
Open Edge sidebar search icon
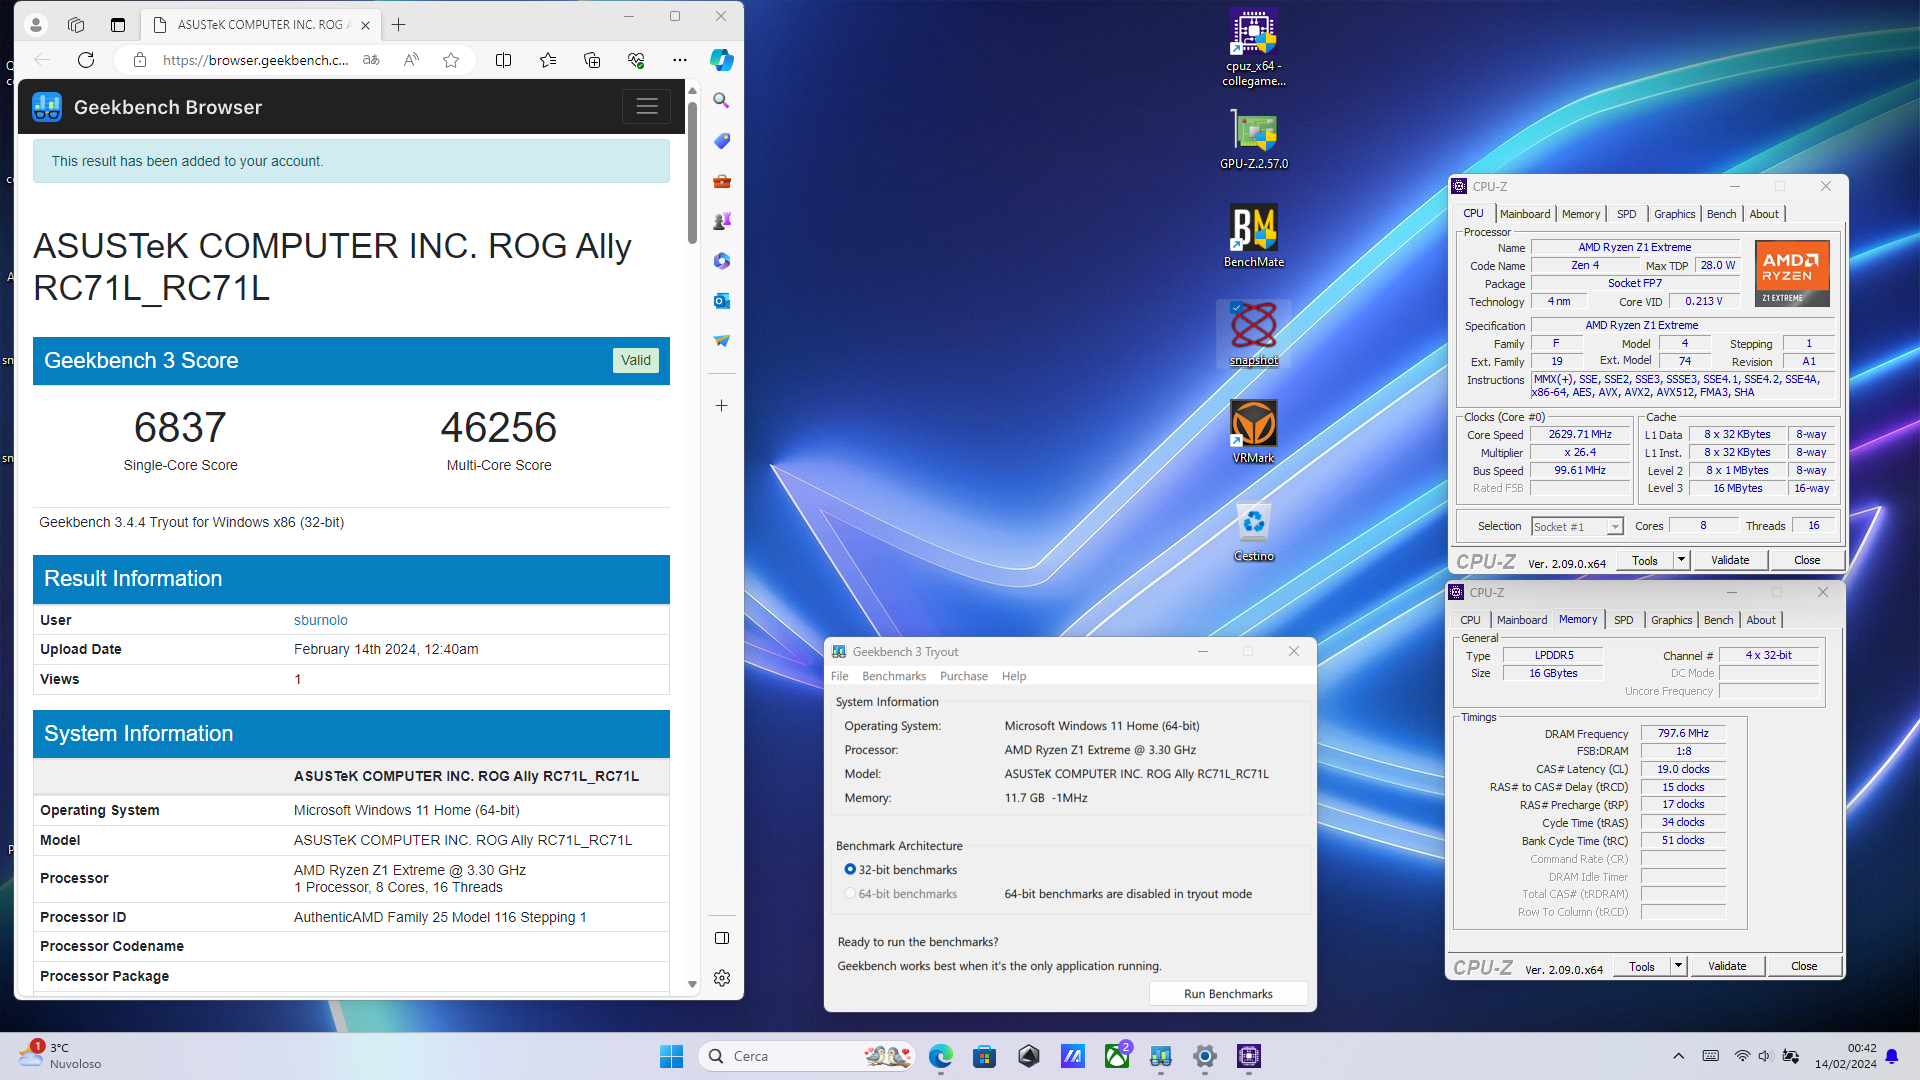pos(722,101)
